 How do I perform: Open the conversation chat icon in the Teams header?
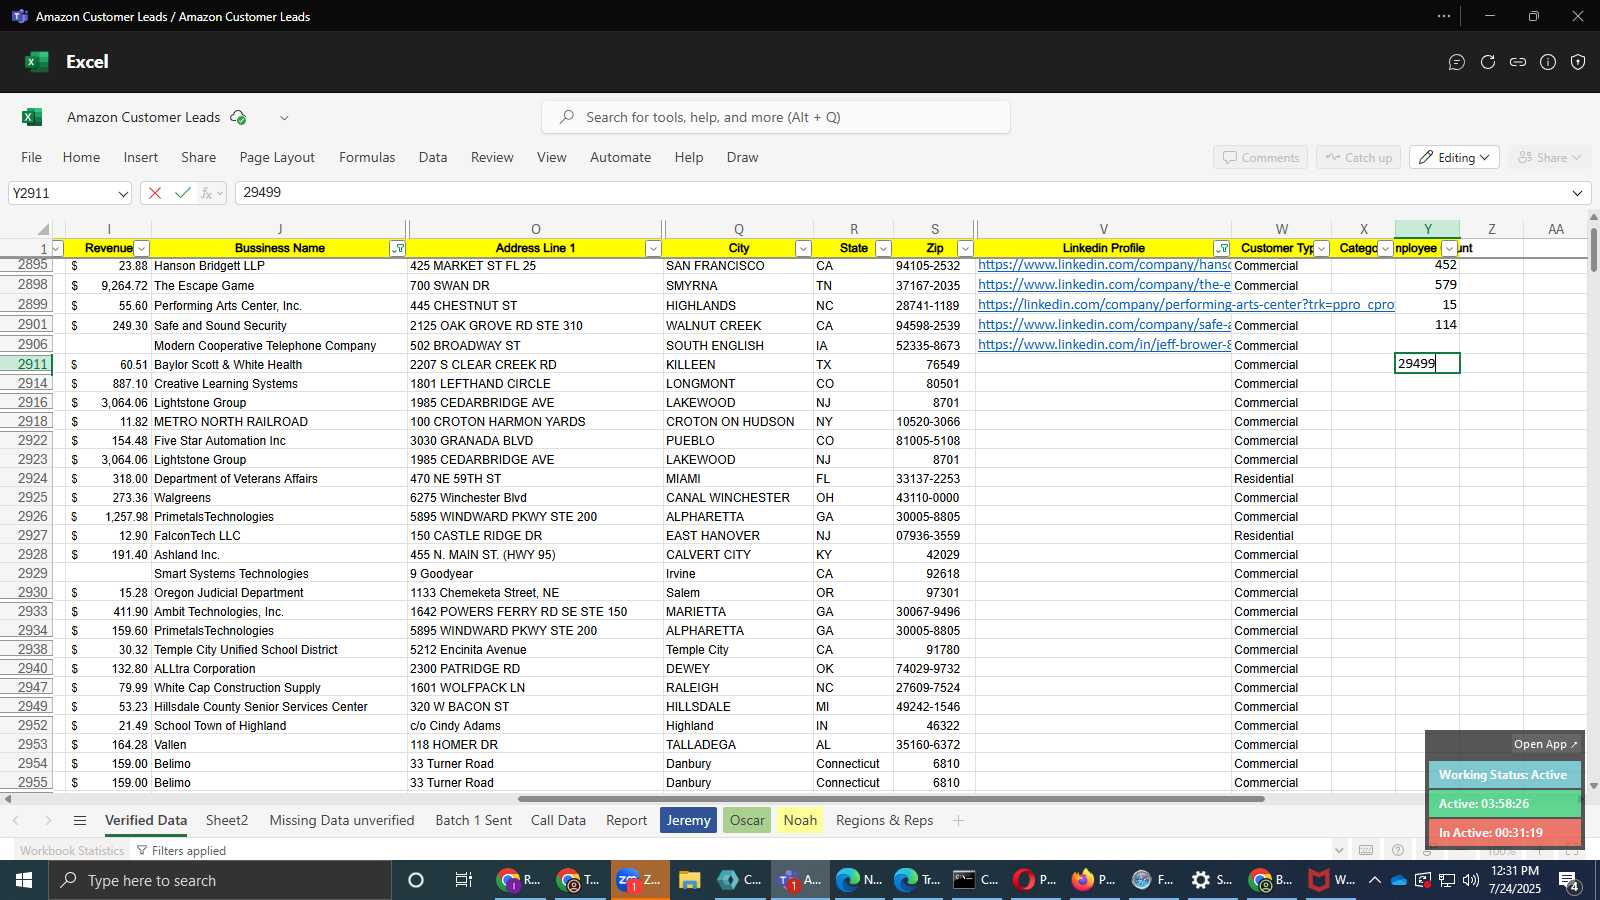click(1457, 62)
